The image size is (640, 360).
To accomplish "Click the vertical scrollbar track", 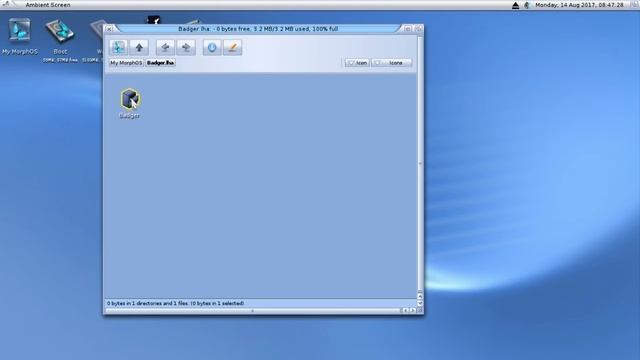I will [x=420, y=163].
